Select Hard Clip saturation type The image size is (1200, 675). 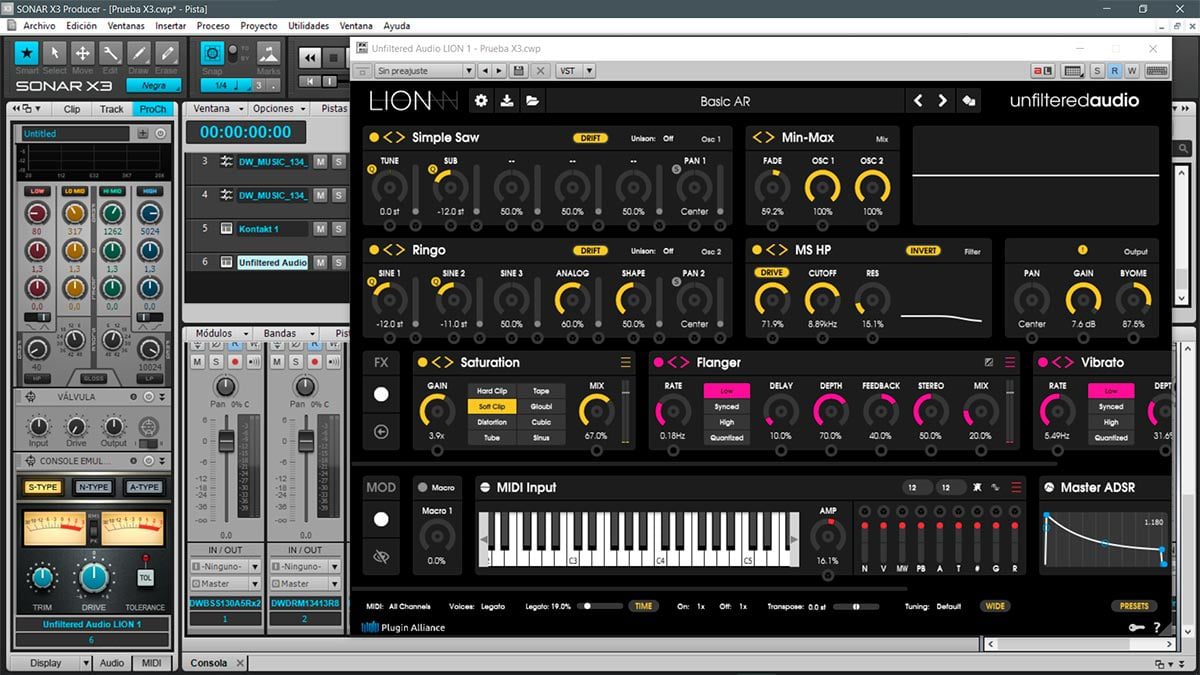coord(491,391)
